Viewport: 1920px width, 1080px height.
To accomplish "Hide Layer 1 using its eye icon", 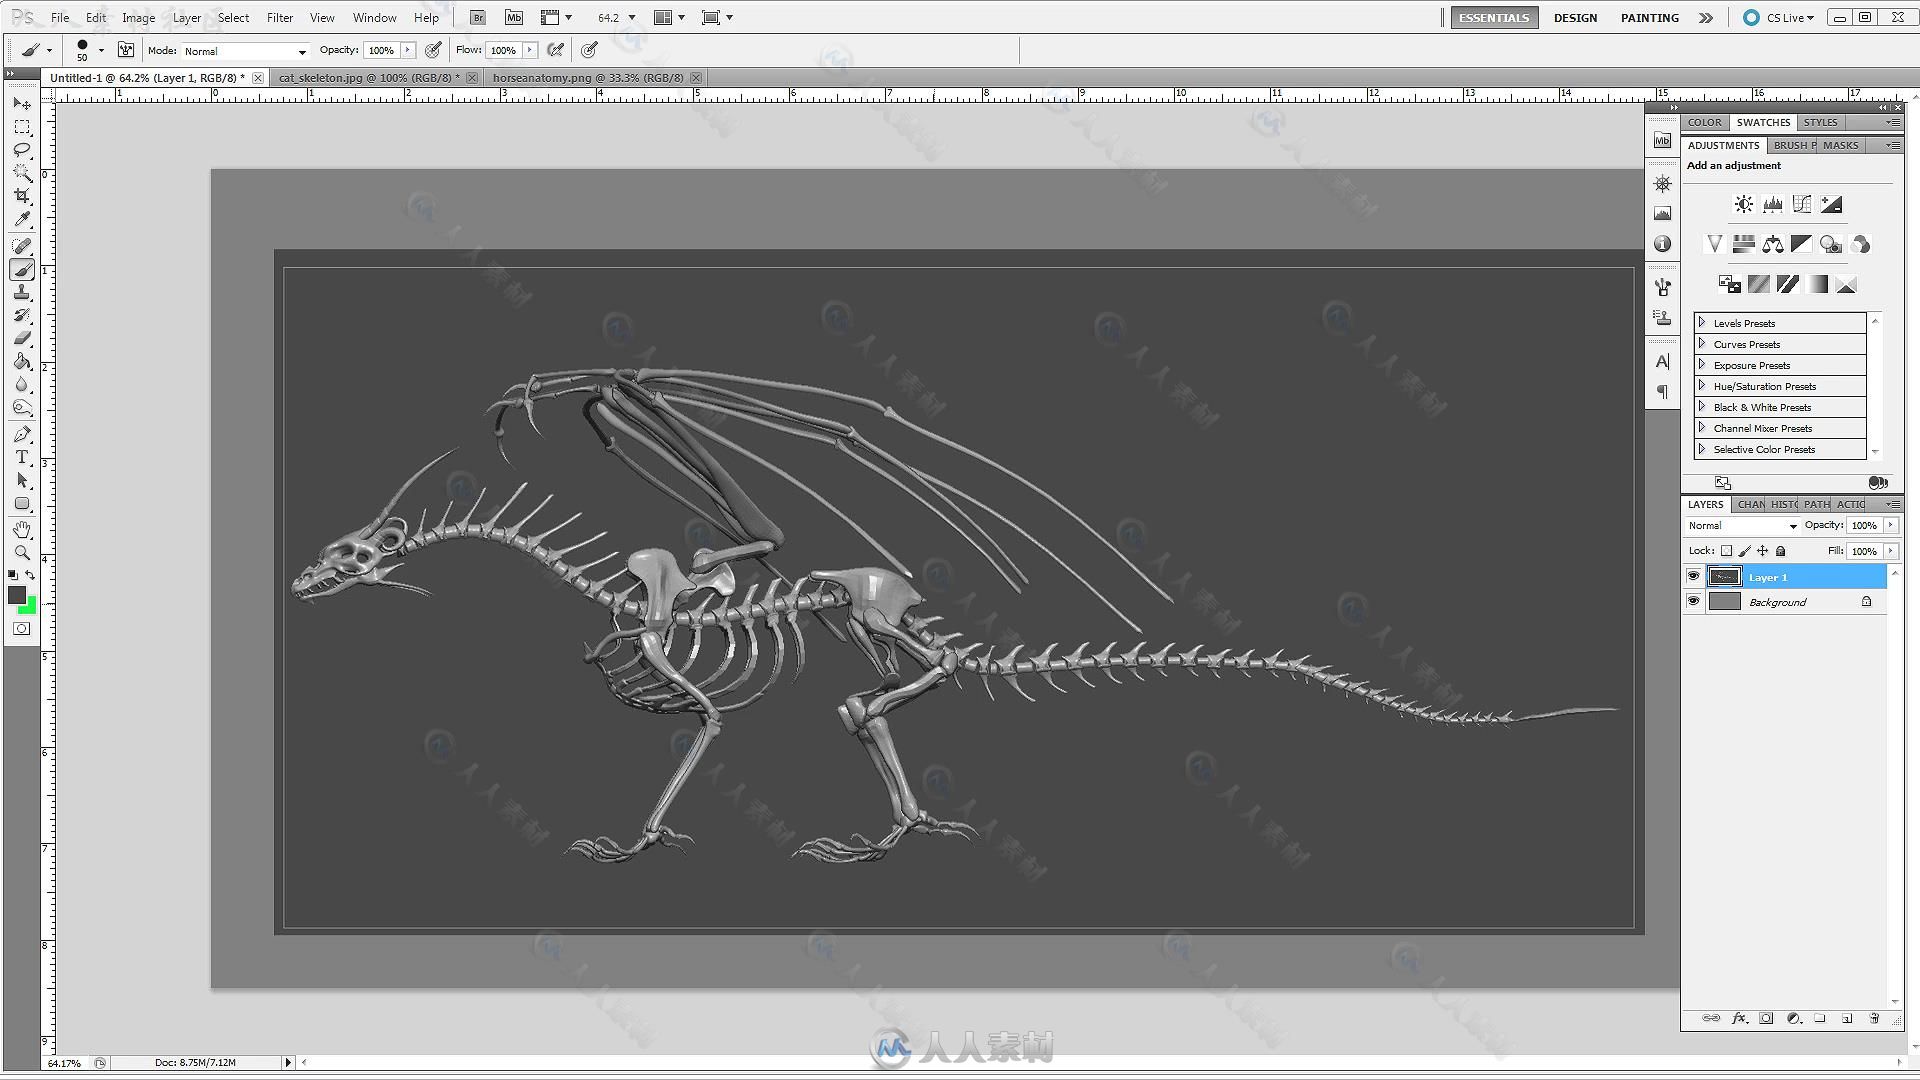I will 1693,576.
